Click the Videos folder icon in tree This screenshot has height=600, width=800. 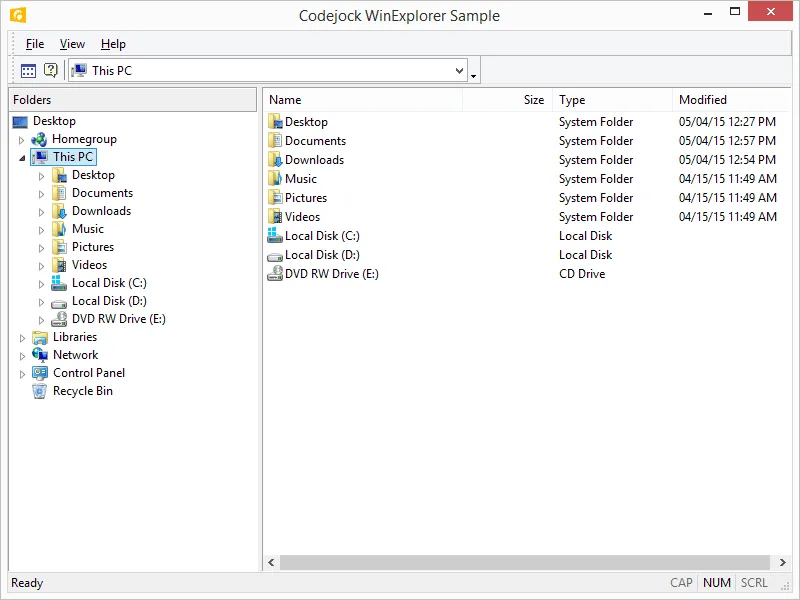59,265
